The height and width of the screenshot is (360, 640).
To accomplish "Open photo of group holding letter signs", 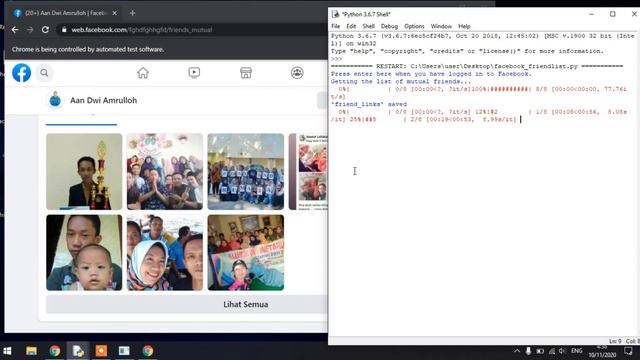I will tap(246, 171).
